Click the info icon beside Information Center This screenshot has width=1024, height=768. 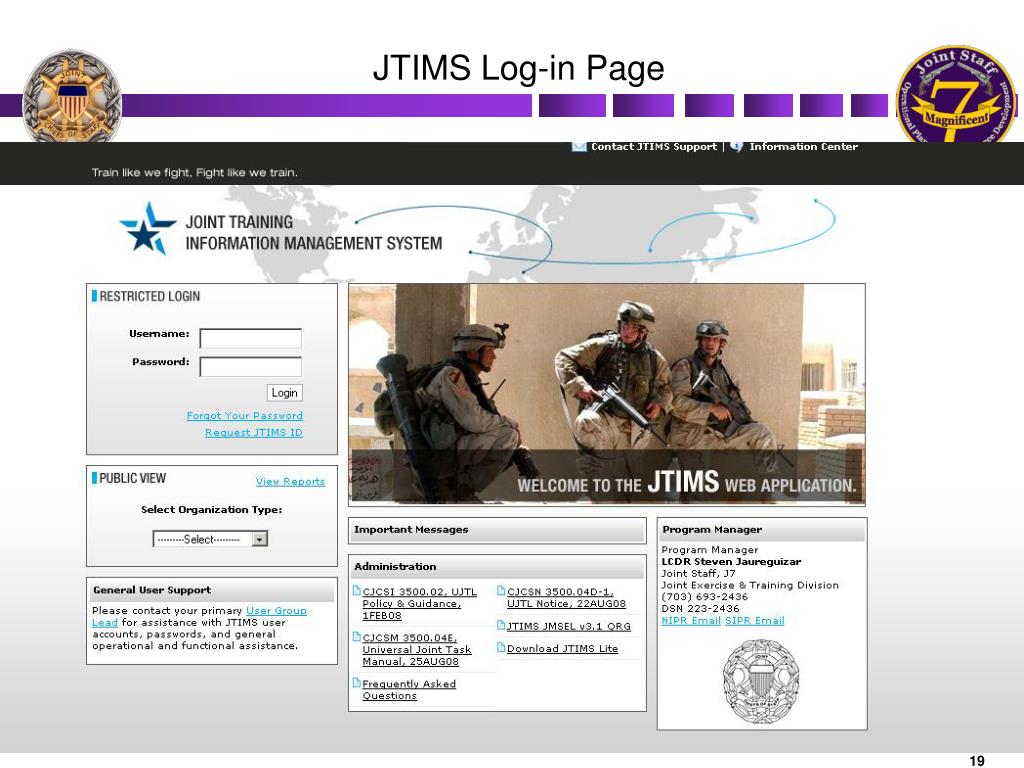click(736, 146)
